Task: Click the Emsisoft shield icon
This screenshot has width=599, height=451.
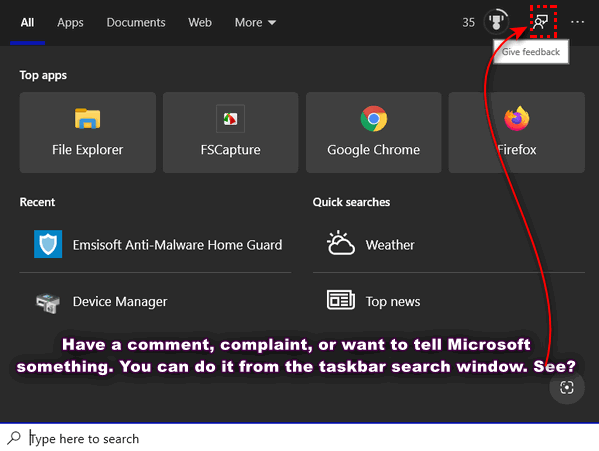Action: (x=48, y=244)
